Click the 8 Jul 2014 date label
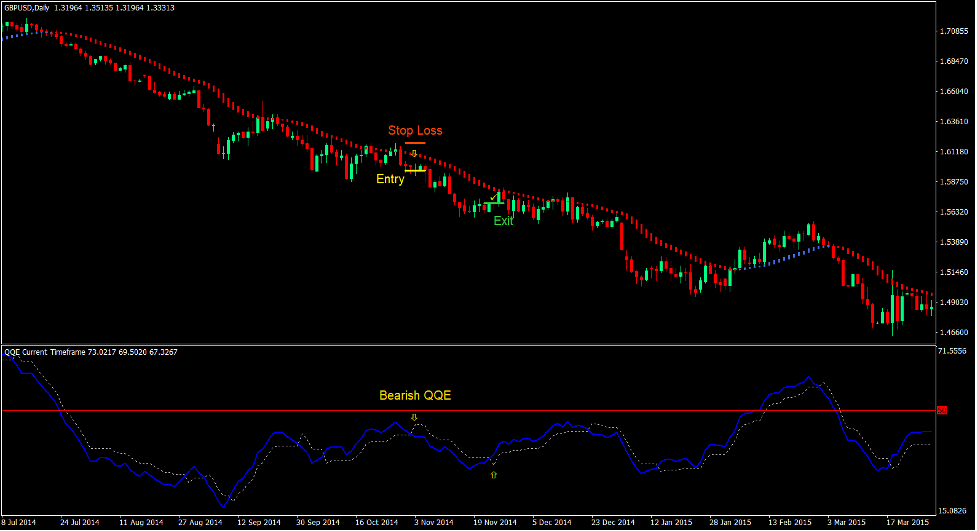Viewport: 977px width, 531px height. click(19, 522)
